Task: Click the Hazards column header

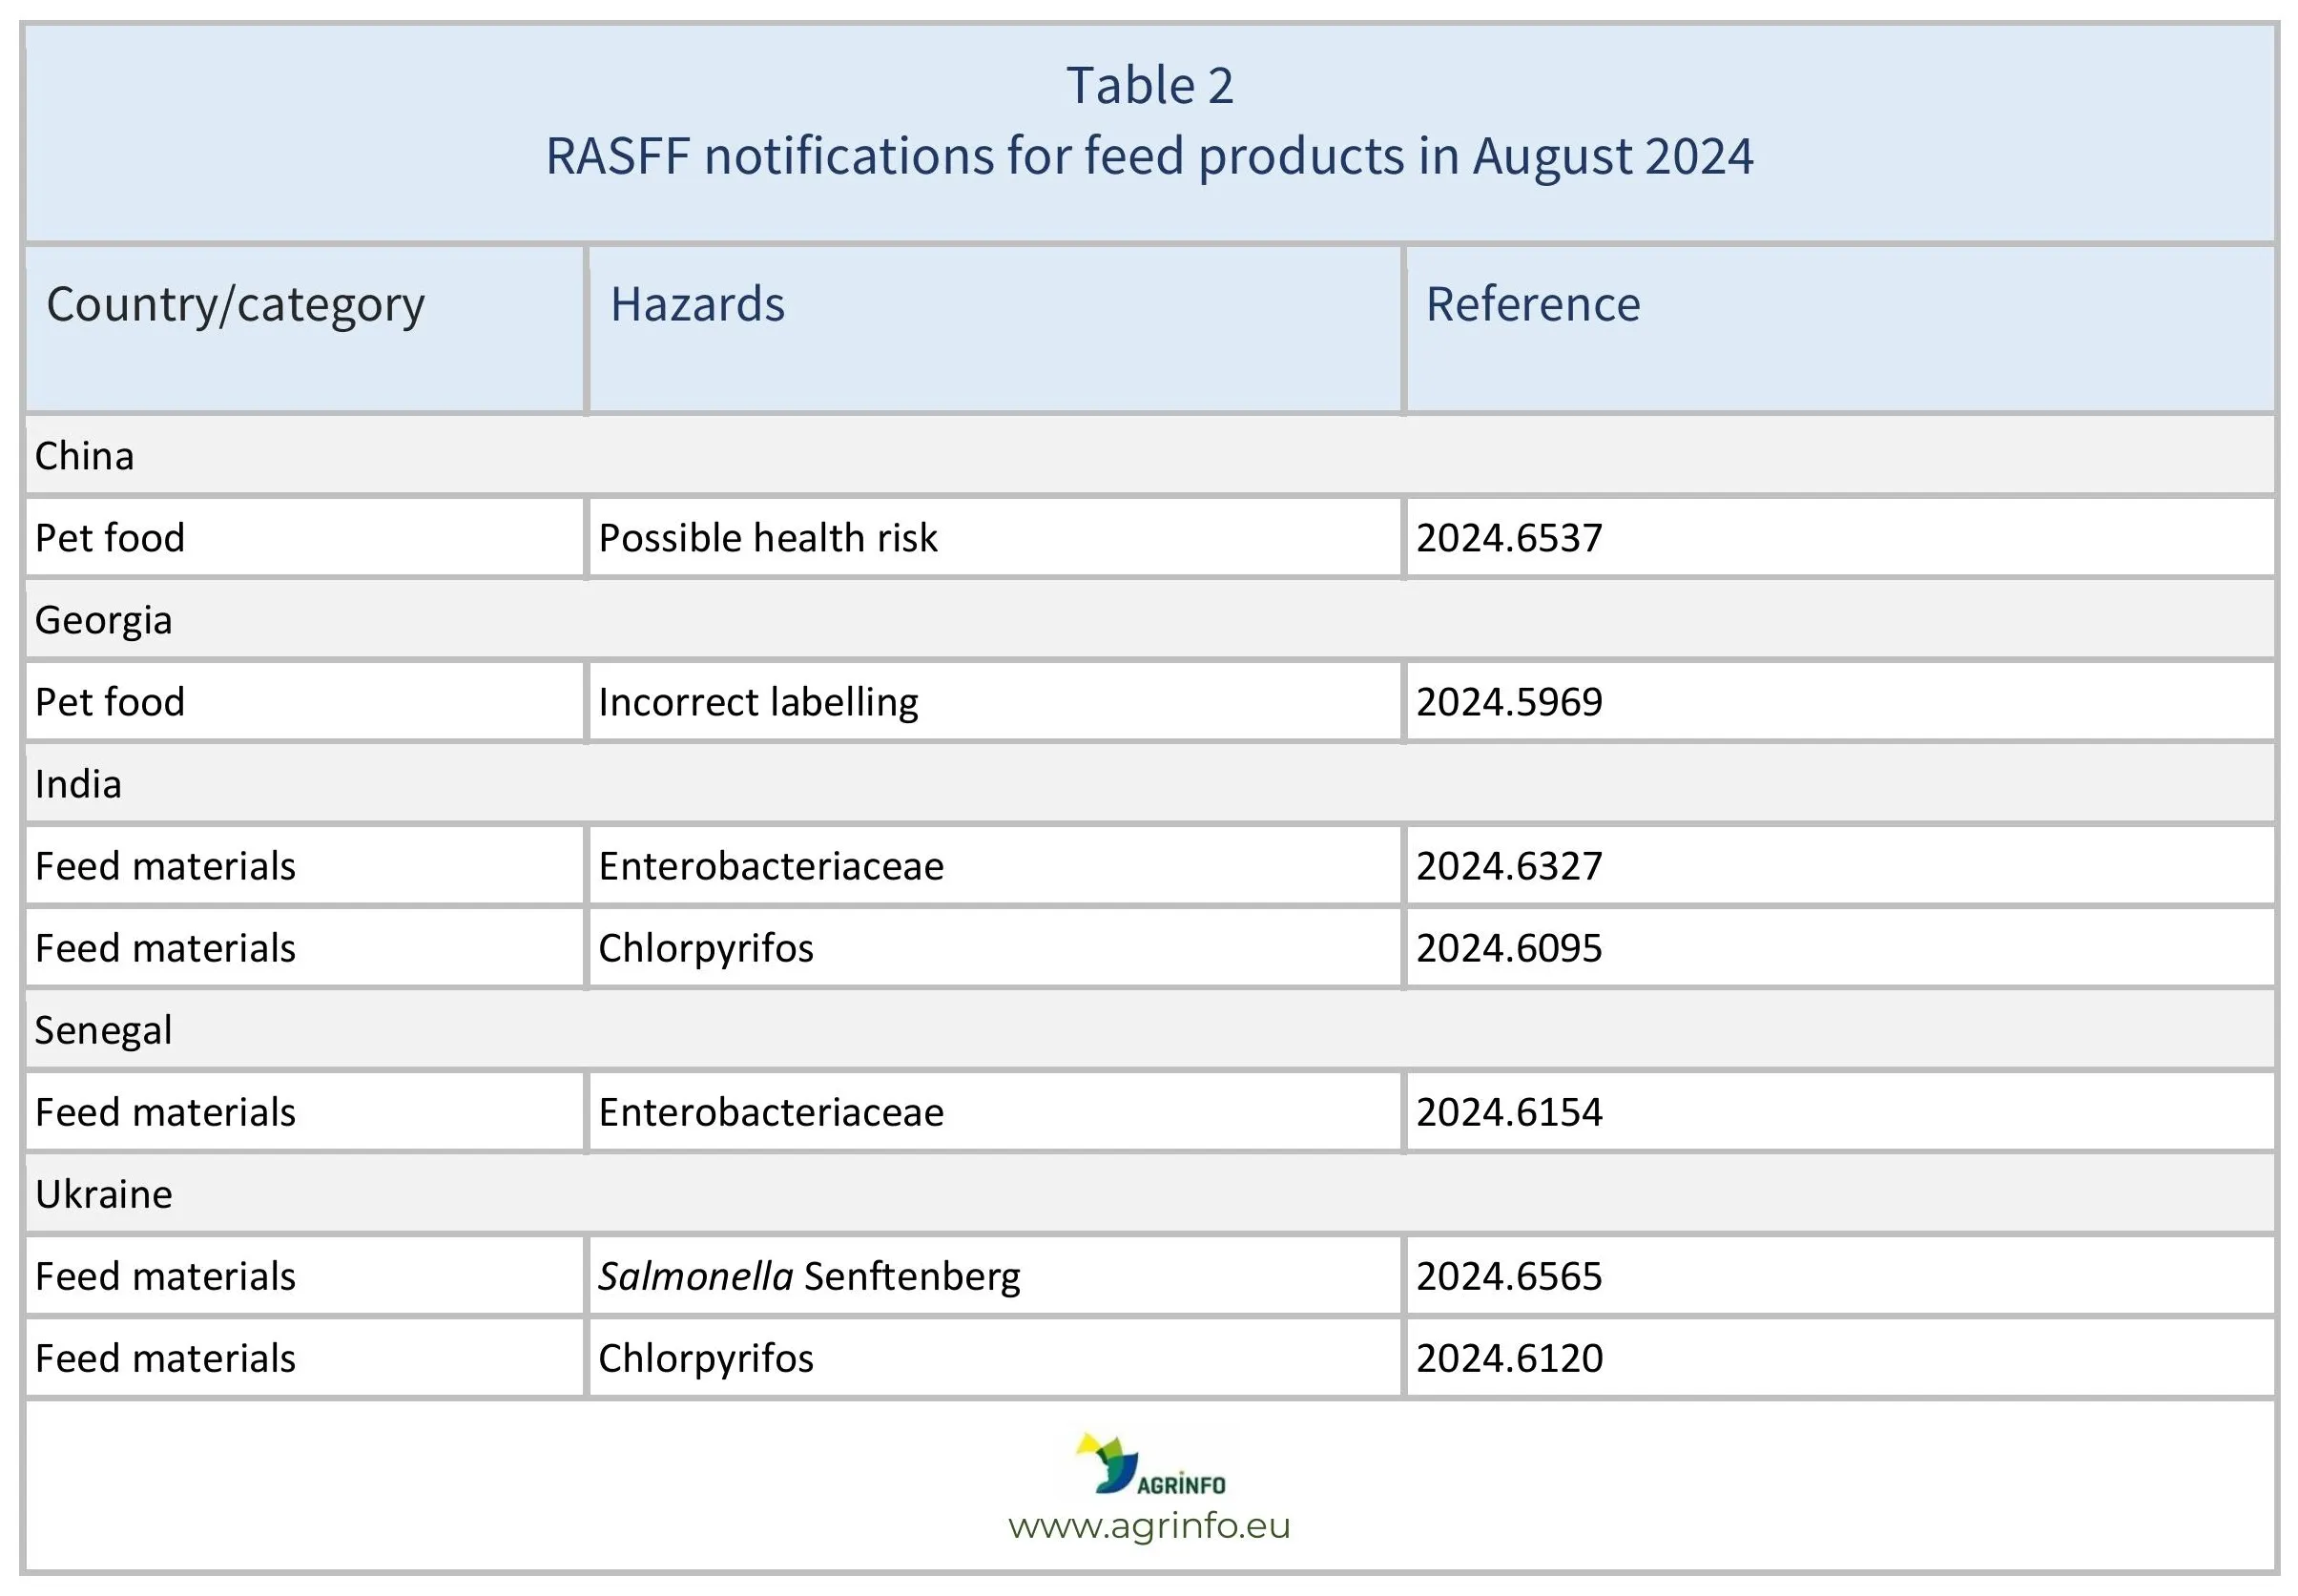Action: coord(995,329)
